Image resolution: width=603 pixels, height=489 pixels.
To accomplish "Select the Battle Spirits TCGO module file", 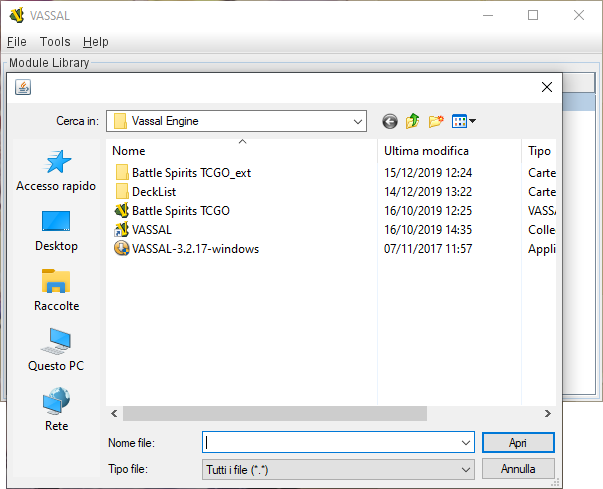I will (172, 211).
